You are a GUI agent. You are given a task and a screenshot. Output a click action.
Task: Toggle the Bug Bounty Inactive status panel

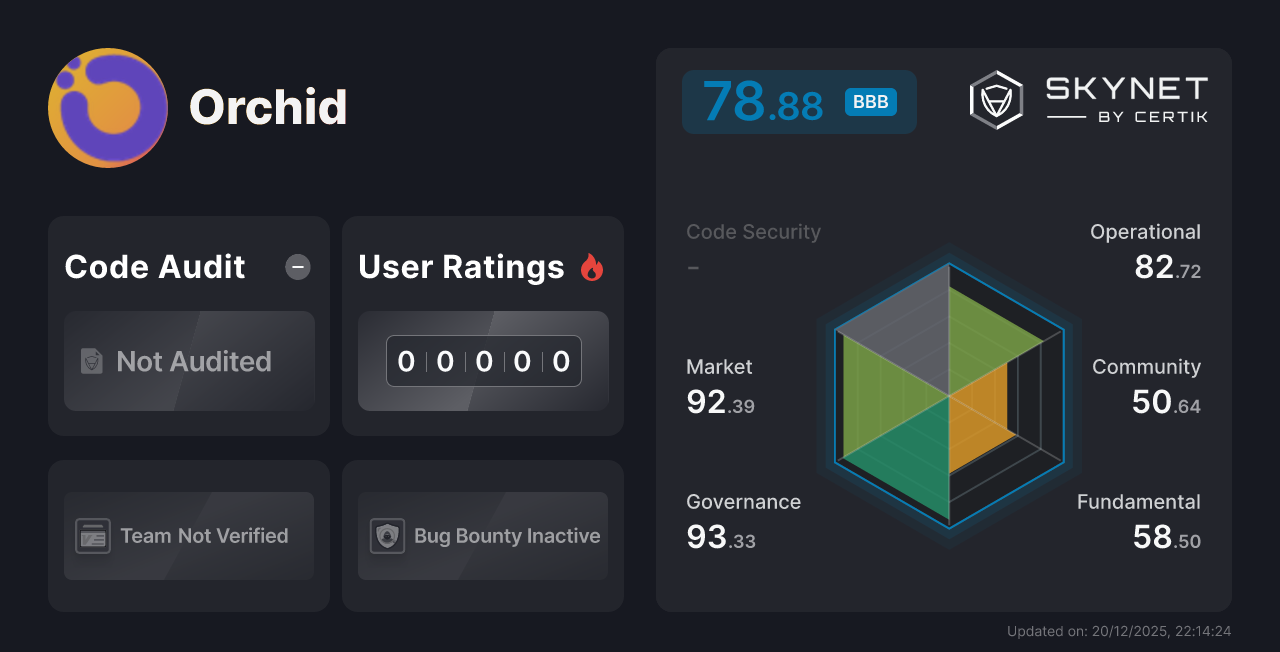point(482,535)
